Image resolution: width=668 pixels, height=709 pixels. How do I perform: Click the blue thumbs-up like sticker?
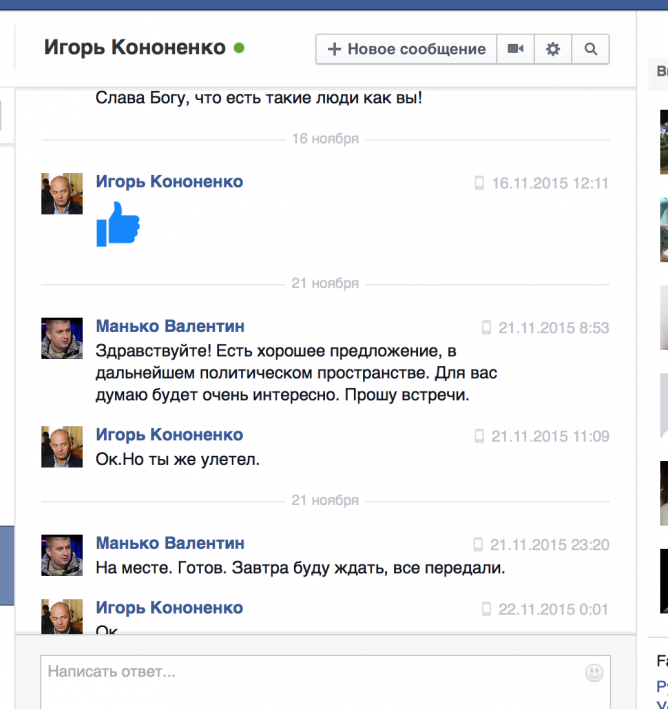[118, 224]
